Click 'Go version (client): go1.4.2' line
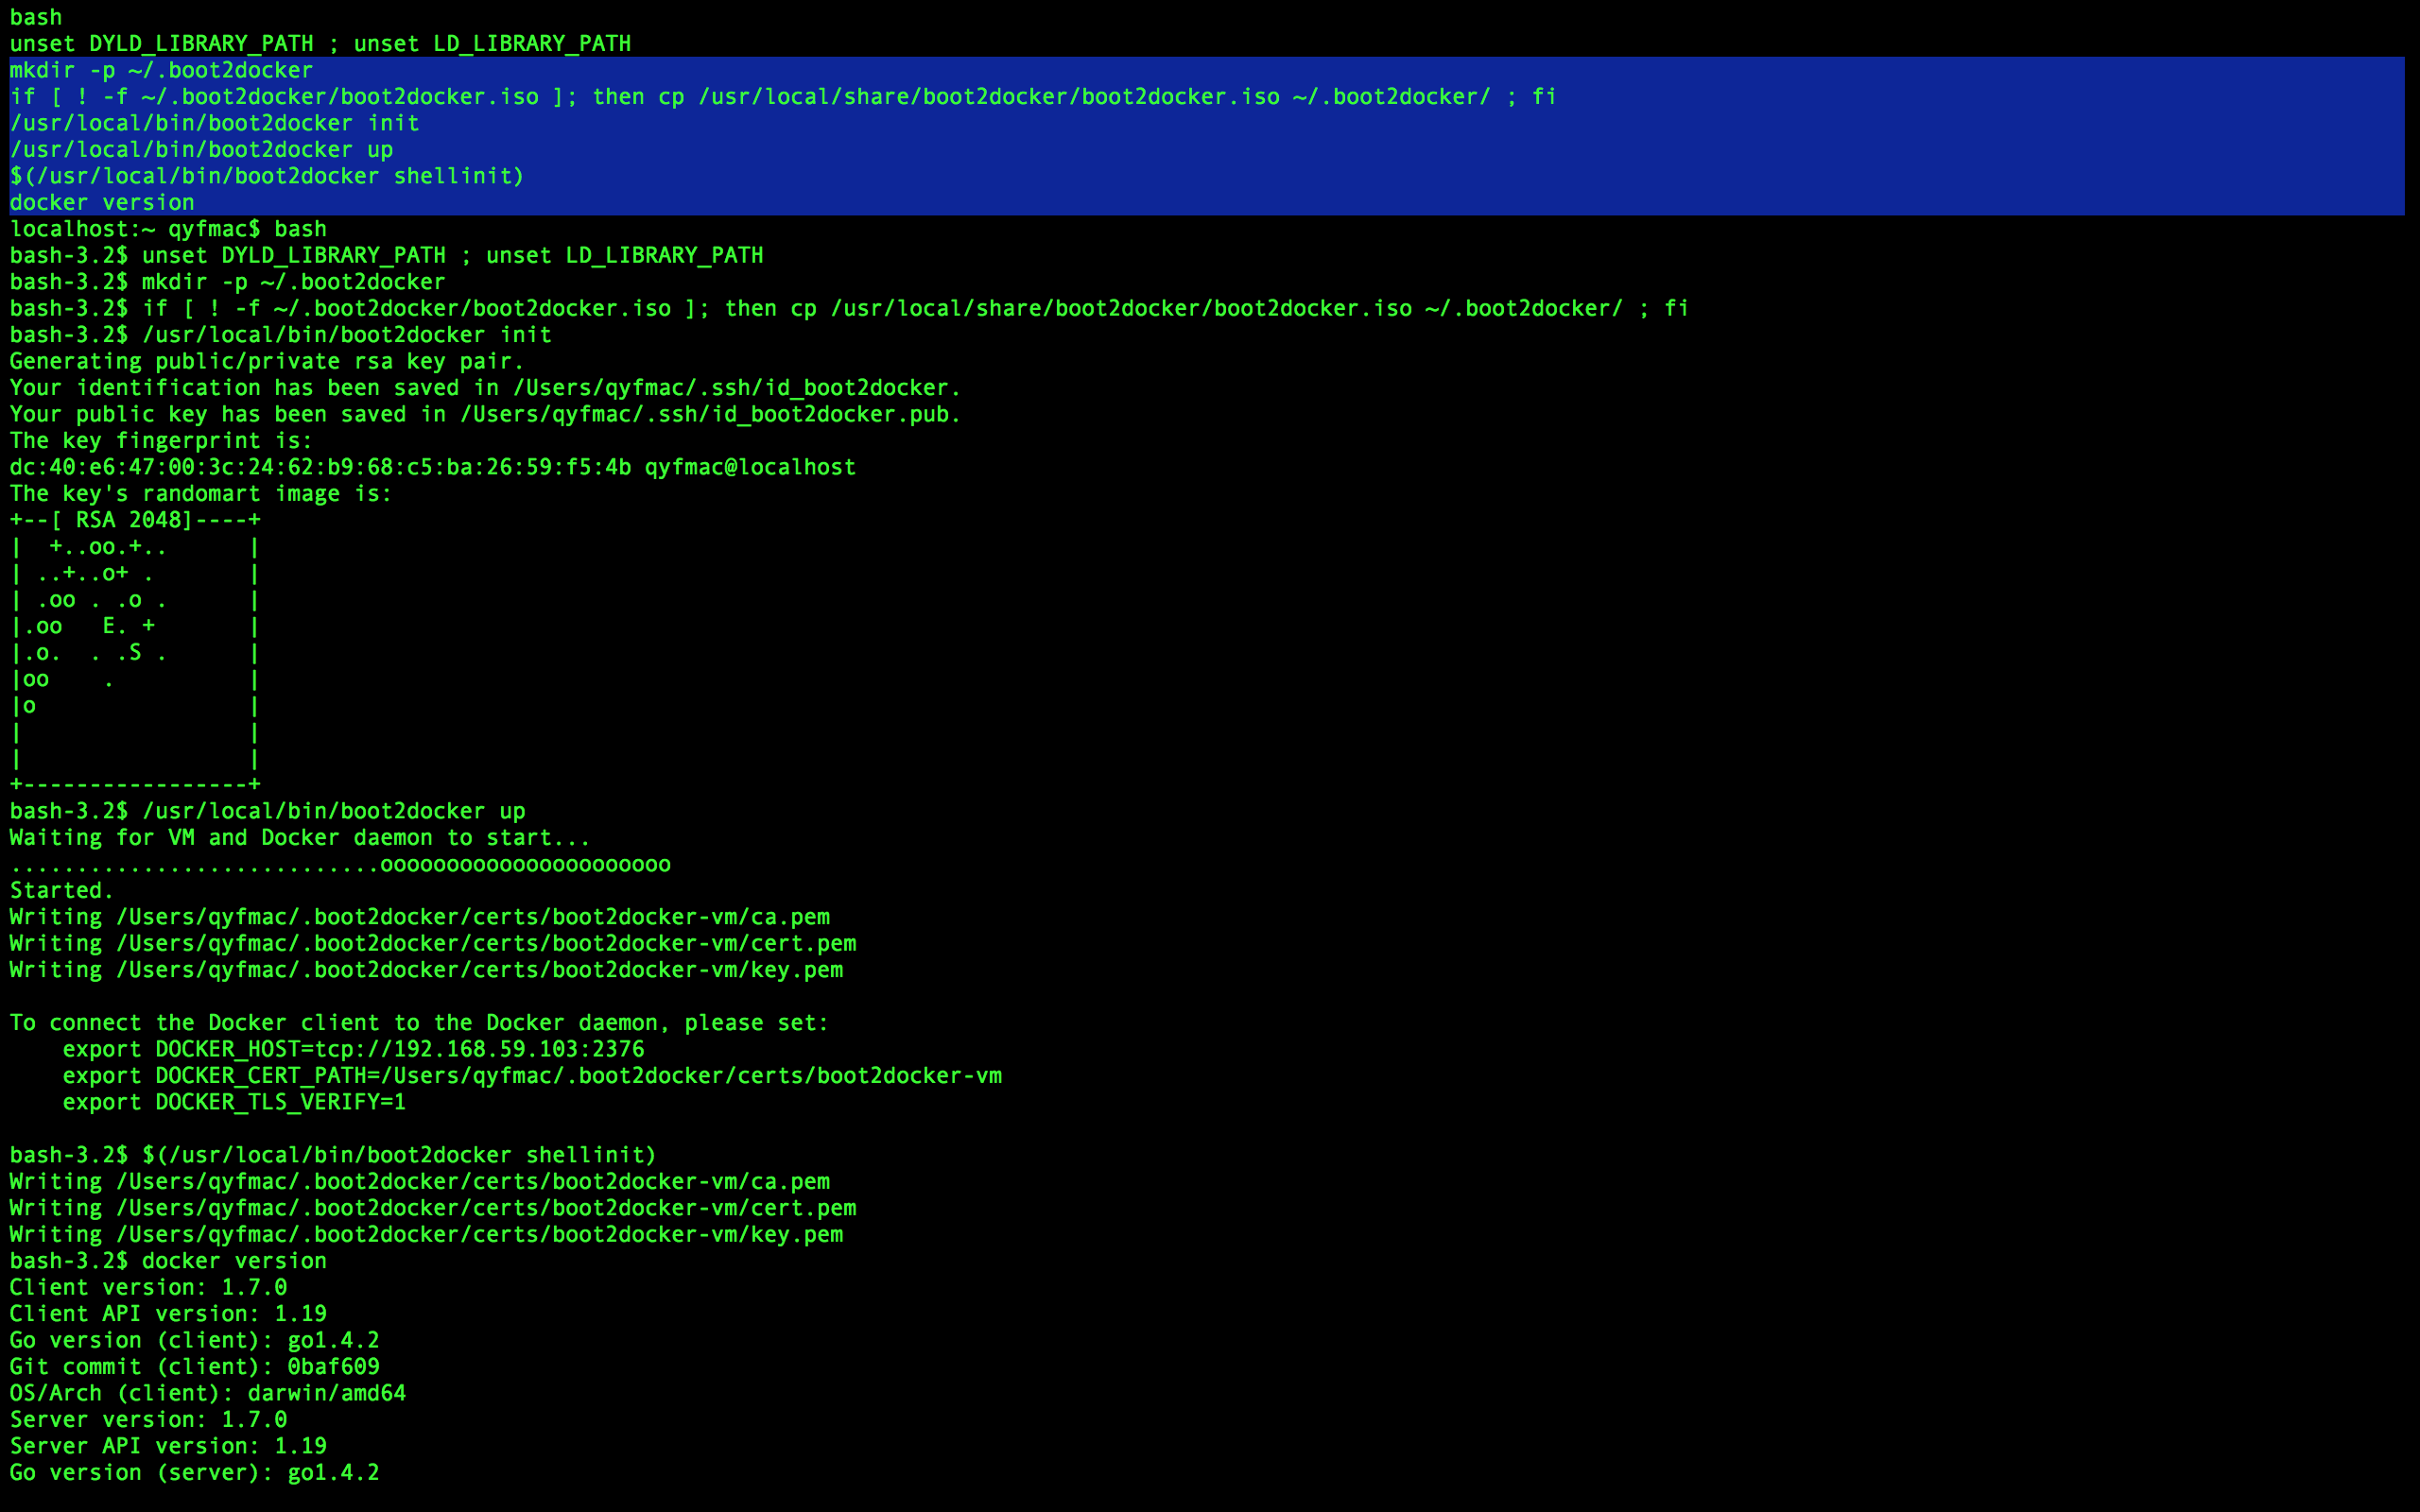This screenshot has width=2420, height=1512. (x=195, y=1340)
